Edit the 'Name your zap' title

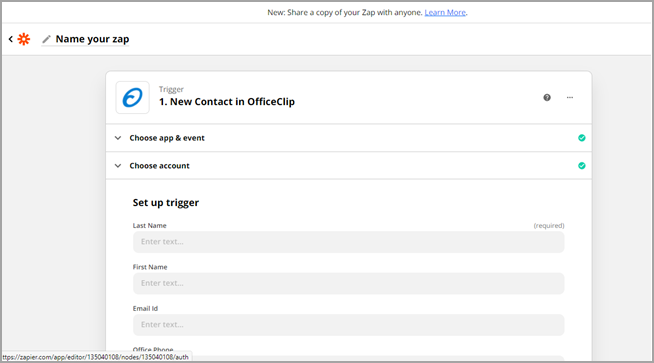pyautogui.click(x=92, y=39)
